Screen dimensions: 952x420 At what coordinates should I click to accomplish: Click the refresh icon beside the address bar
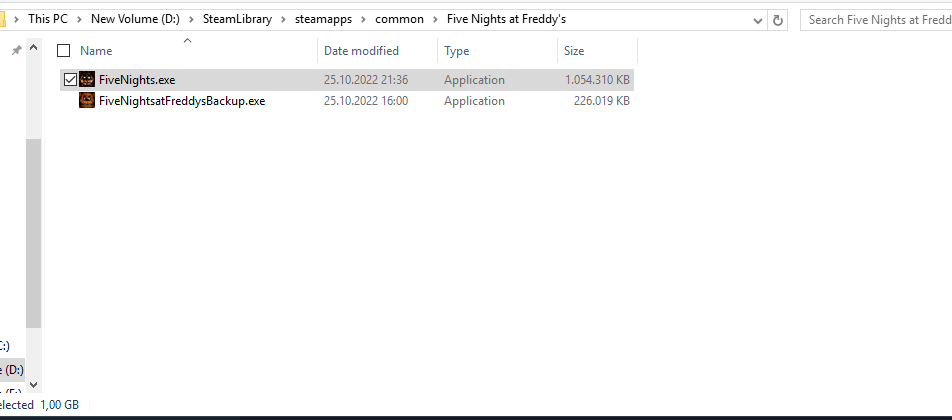(779, 19)
